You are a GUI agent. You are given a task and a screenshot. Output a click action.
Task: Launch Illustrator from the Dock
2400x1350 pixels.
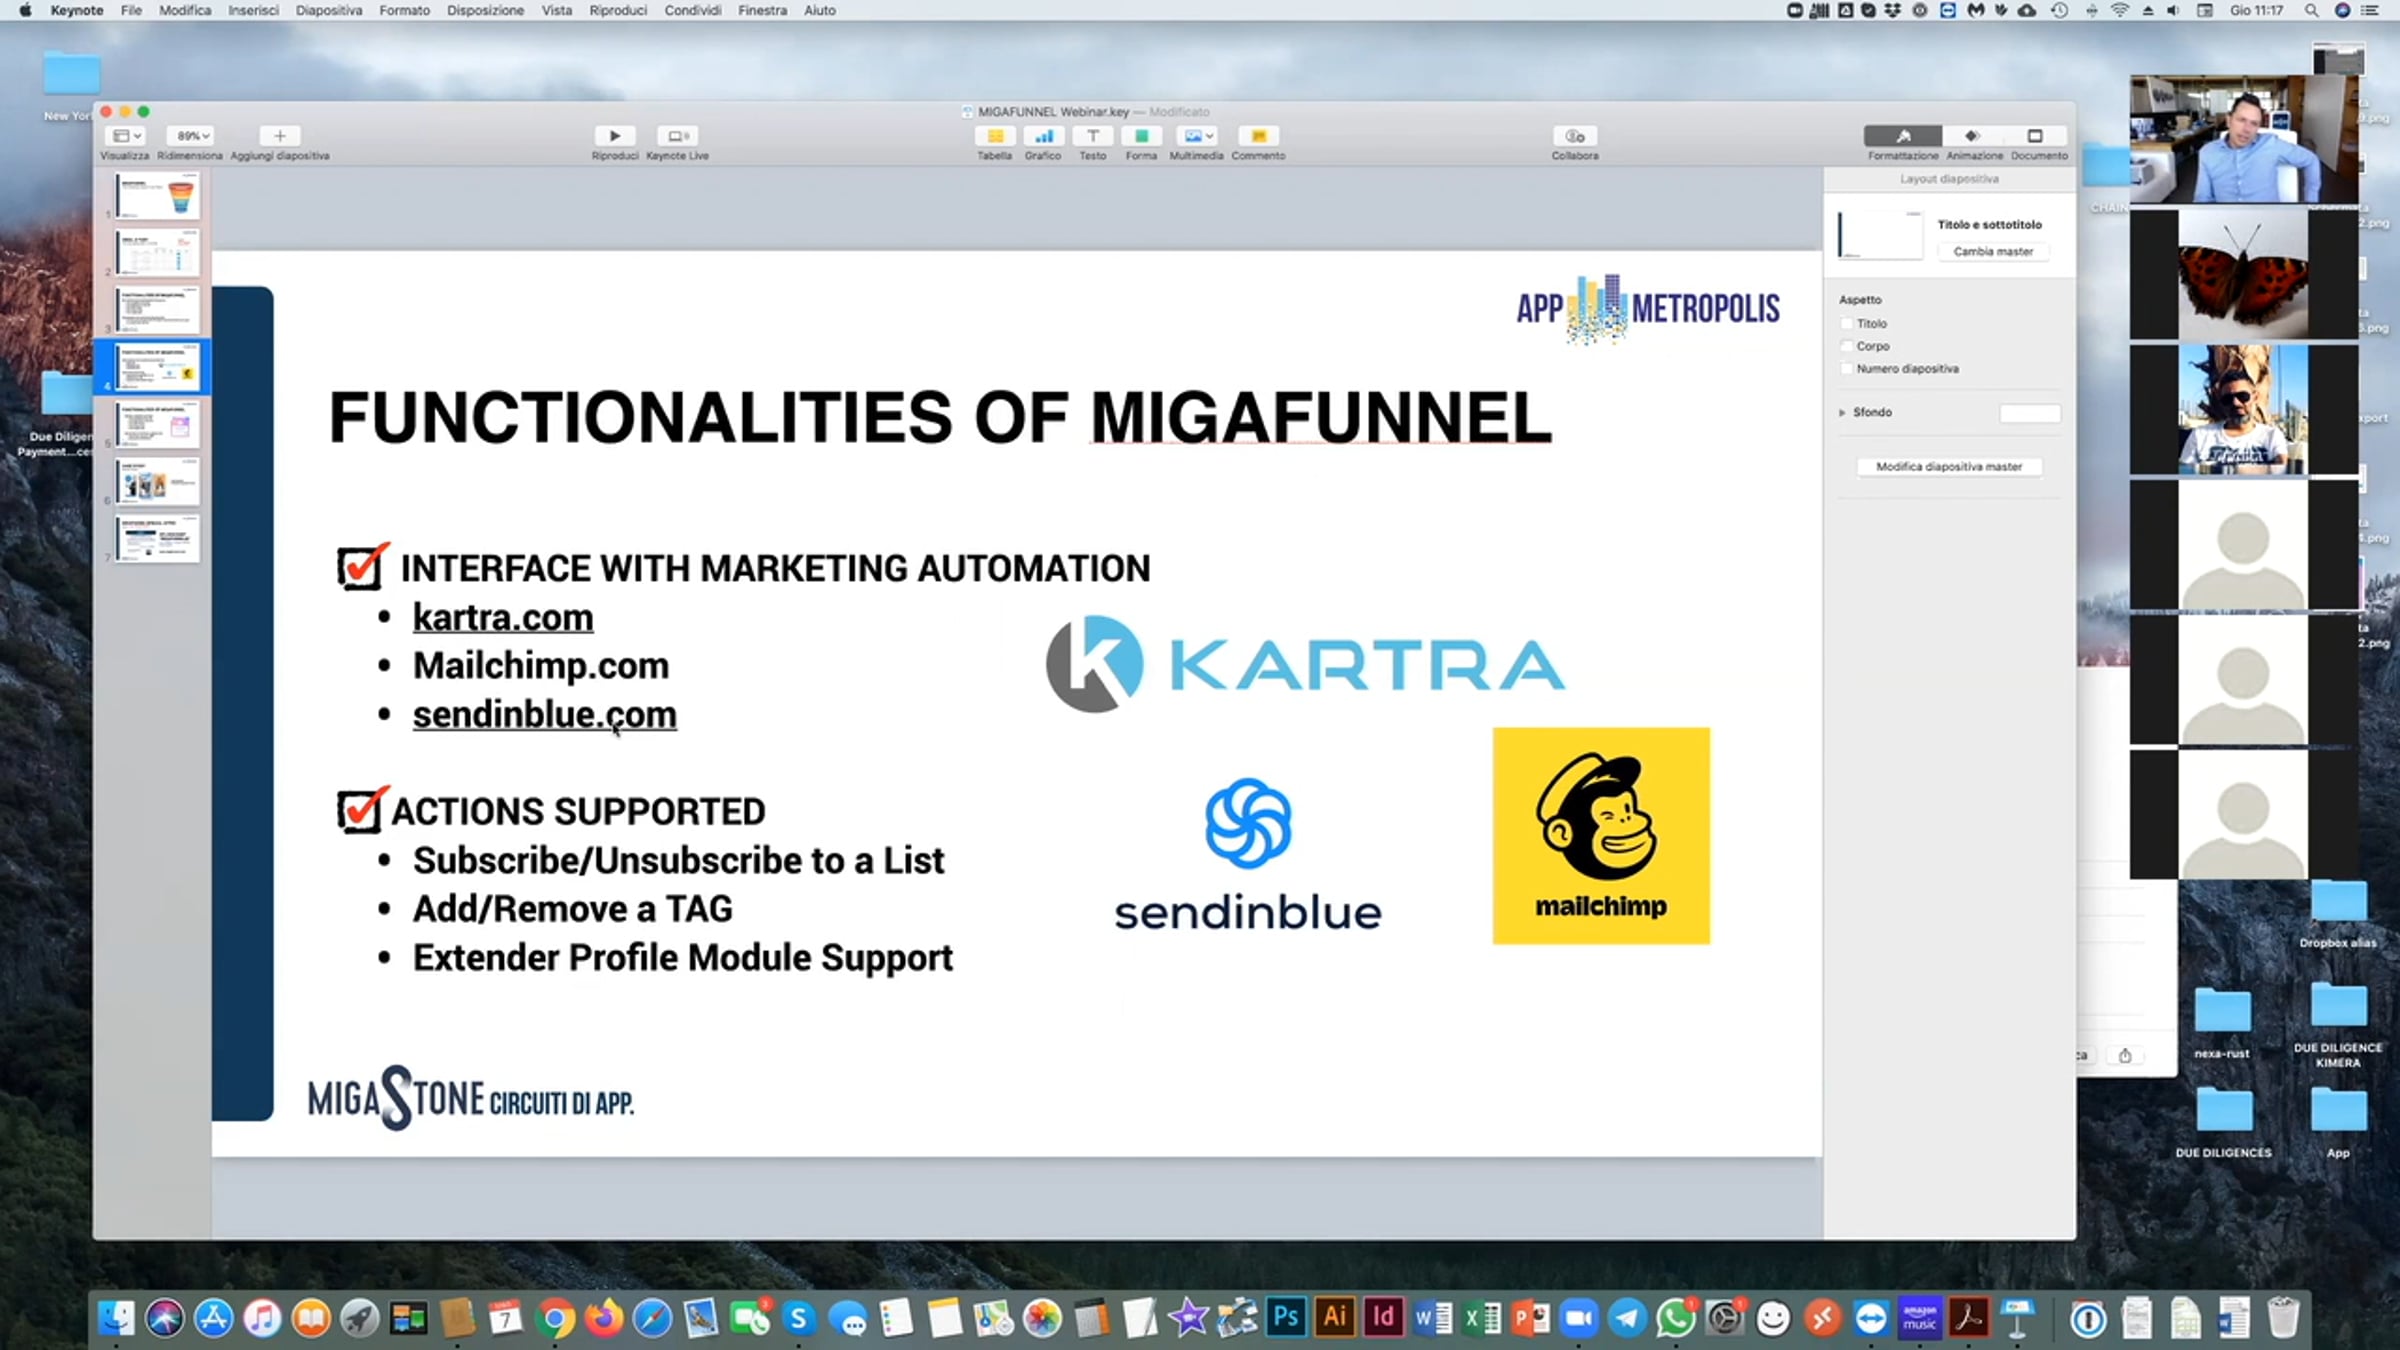coord(1335,1318)
